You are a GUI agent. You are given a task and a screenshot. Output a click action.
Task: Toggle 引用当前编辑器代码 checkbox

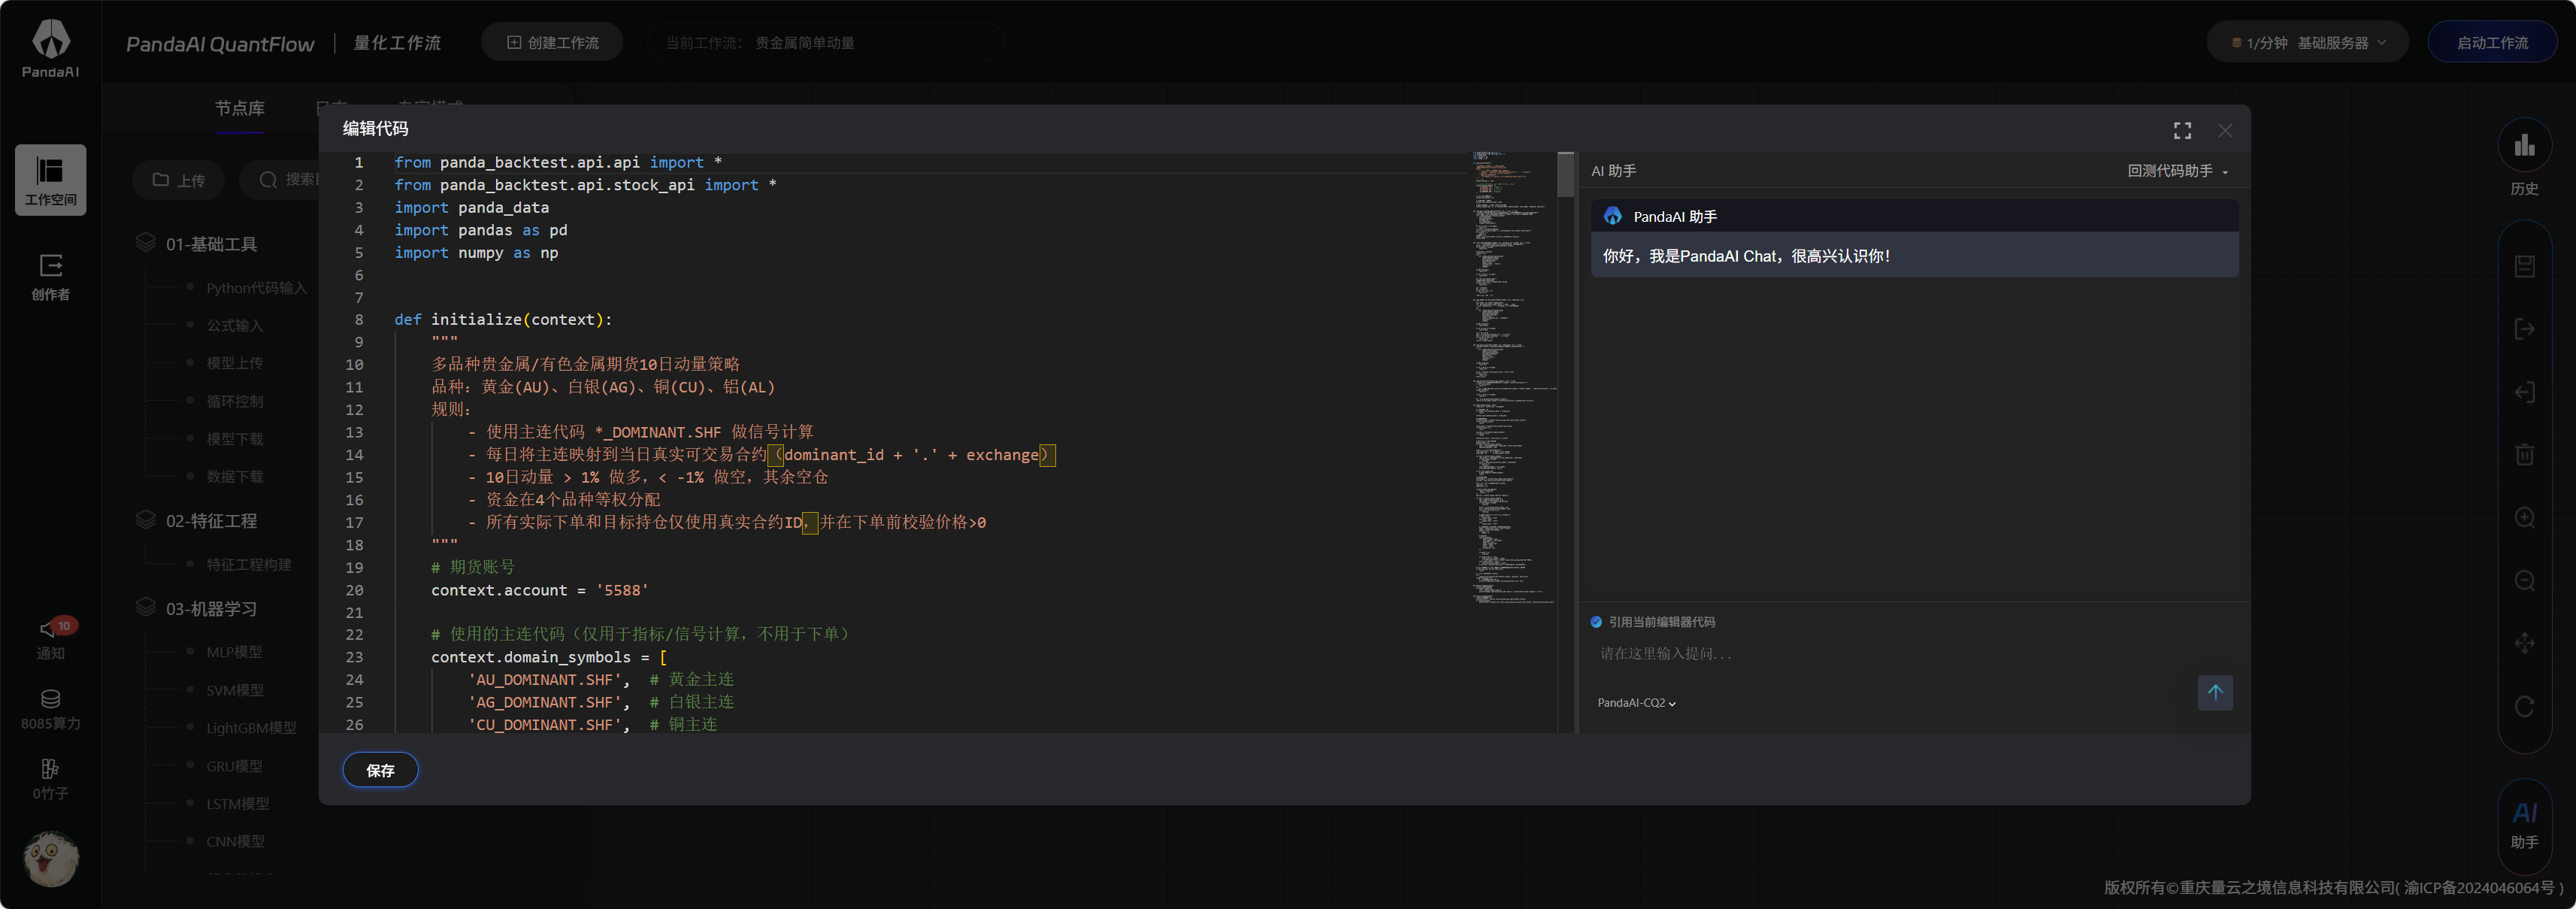pyautogui.click(x=1596, y=622)
